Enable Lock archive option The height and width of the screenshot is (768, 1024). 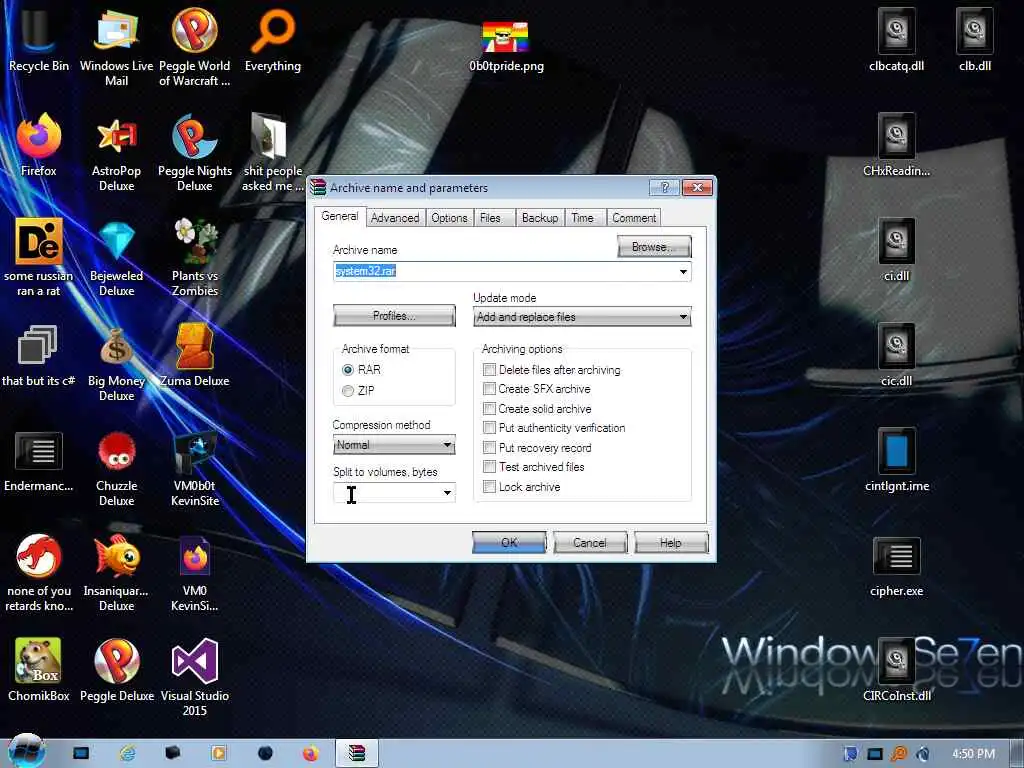[489, 487]
